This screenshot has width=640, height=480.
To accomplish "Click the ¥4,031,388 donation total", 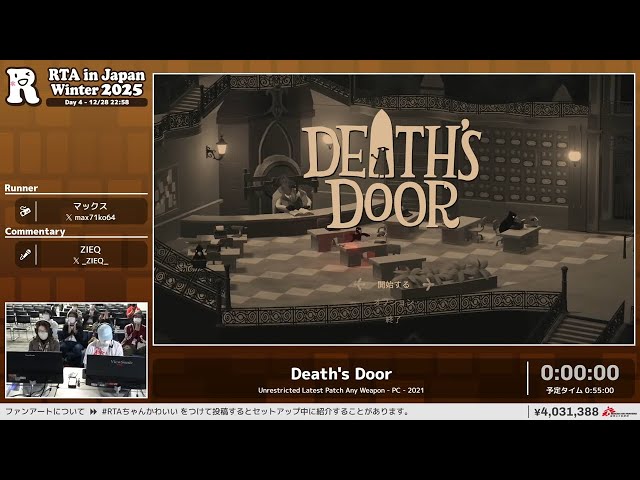I will coord(567,412).
